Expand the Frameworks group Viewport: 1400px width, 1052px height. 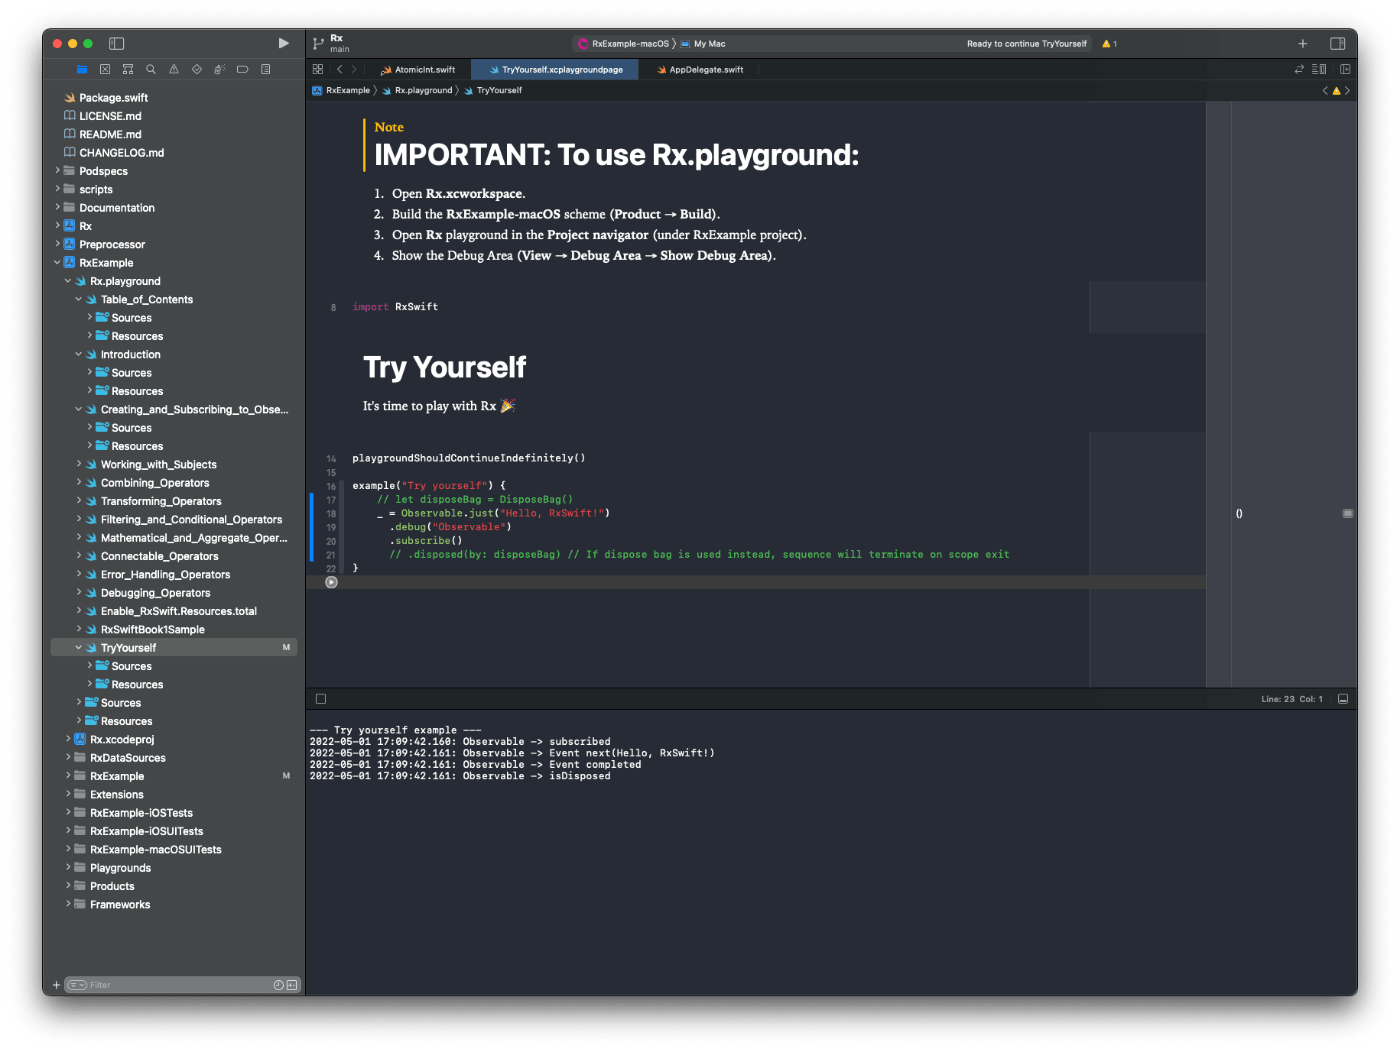[68, 904]
